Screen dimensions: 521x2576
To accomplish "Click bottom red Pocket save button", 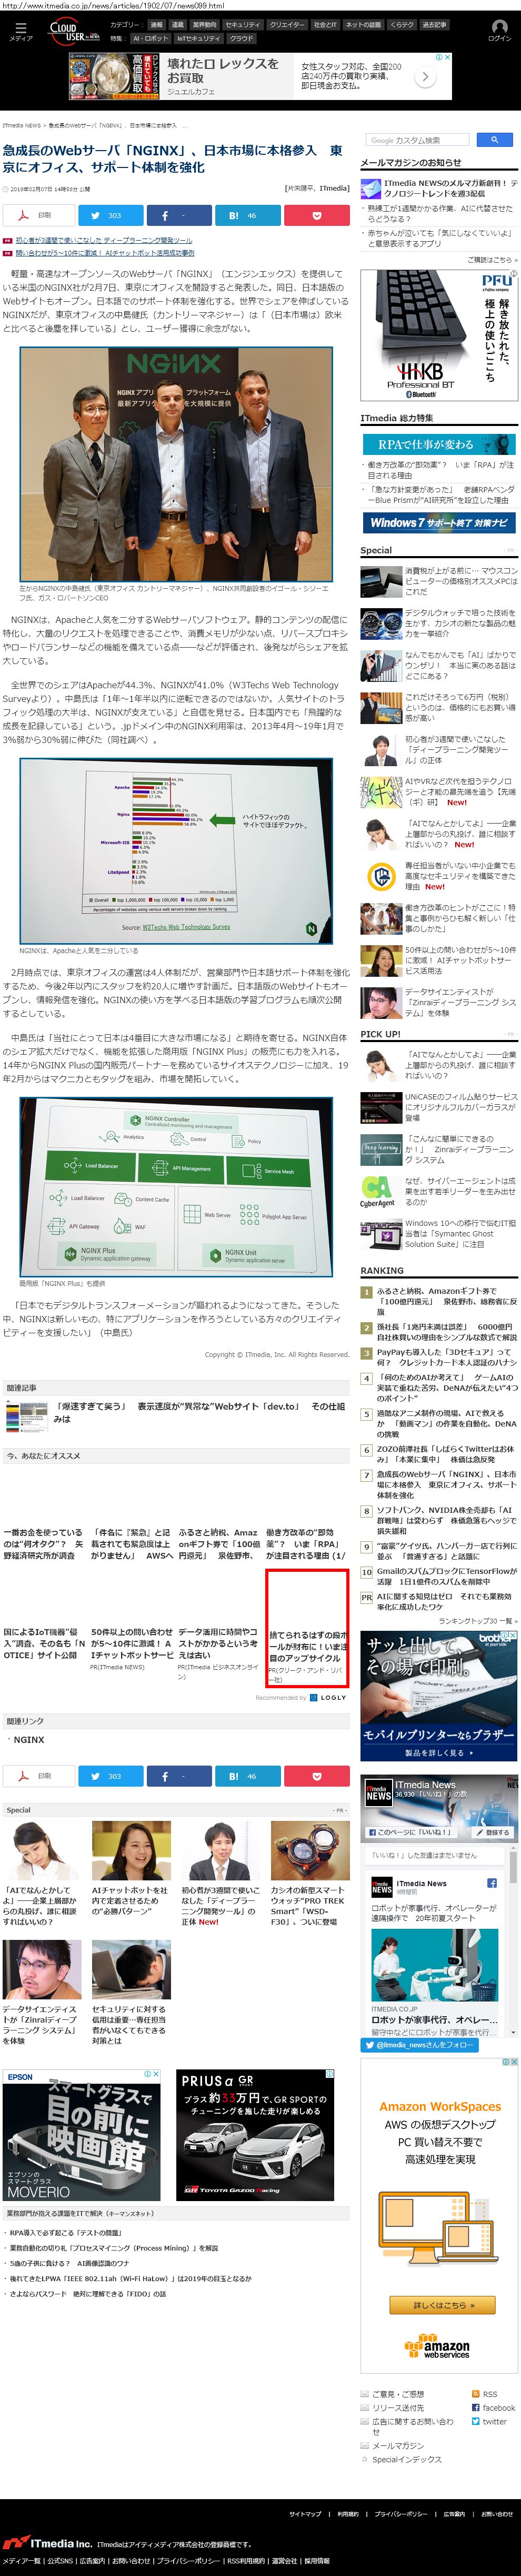I will click(316, 1776).
